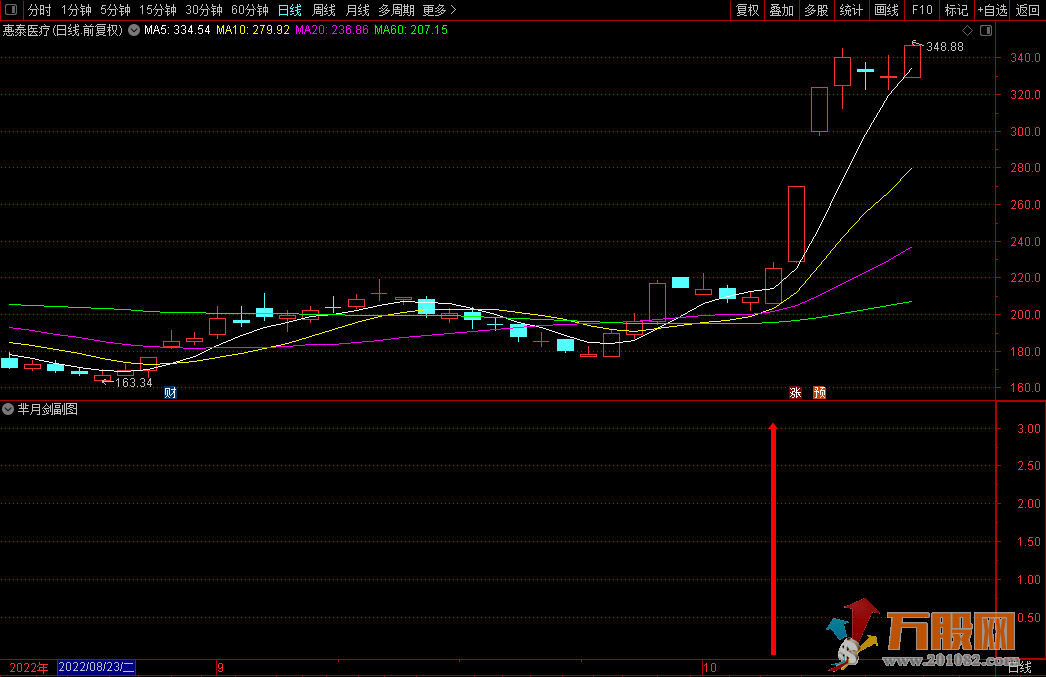This screenshot has width=1046, height=677.
Task: Click the 340.0 price axis label
Action: pyautogui.click(x=1025, y=58)
